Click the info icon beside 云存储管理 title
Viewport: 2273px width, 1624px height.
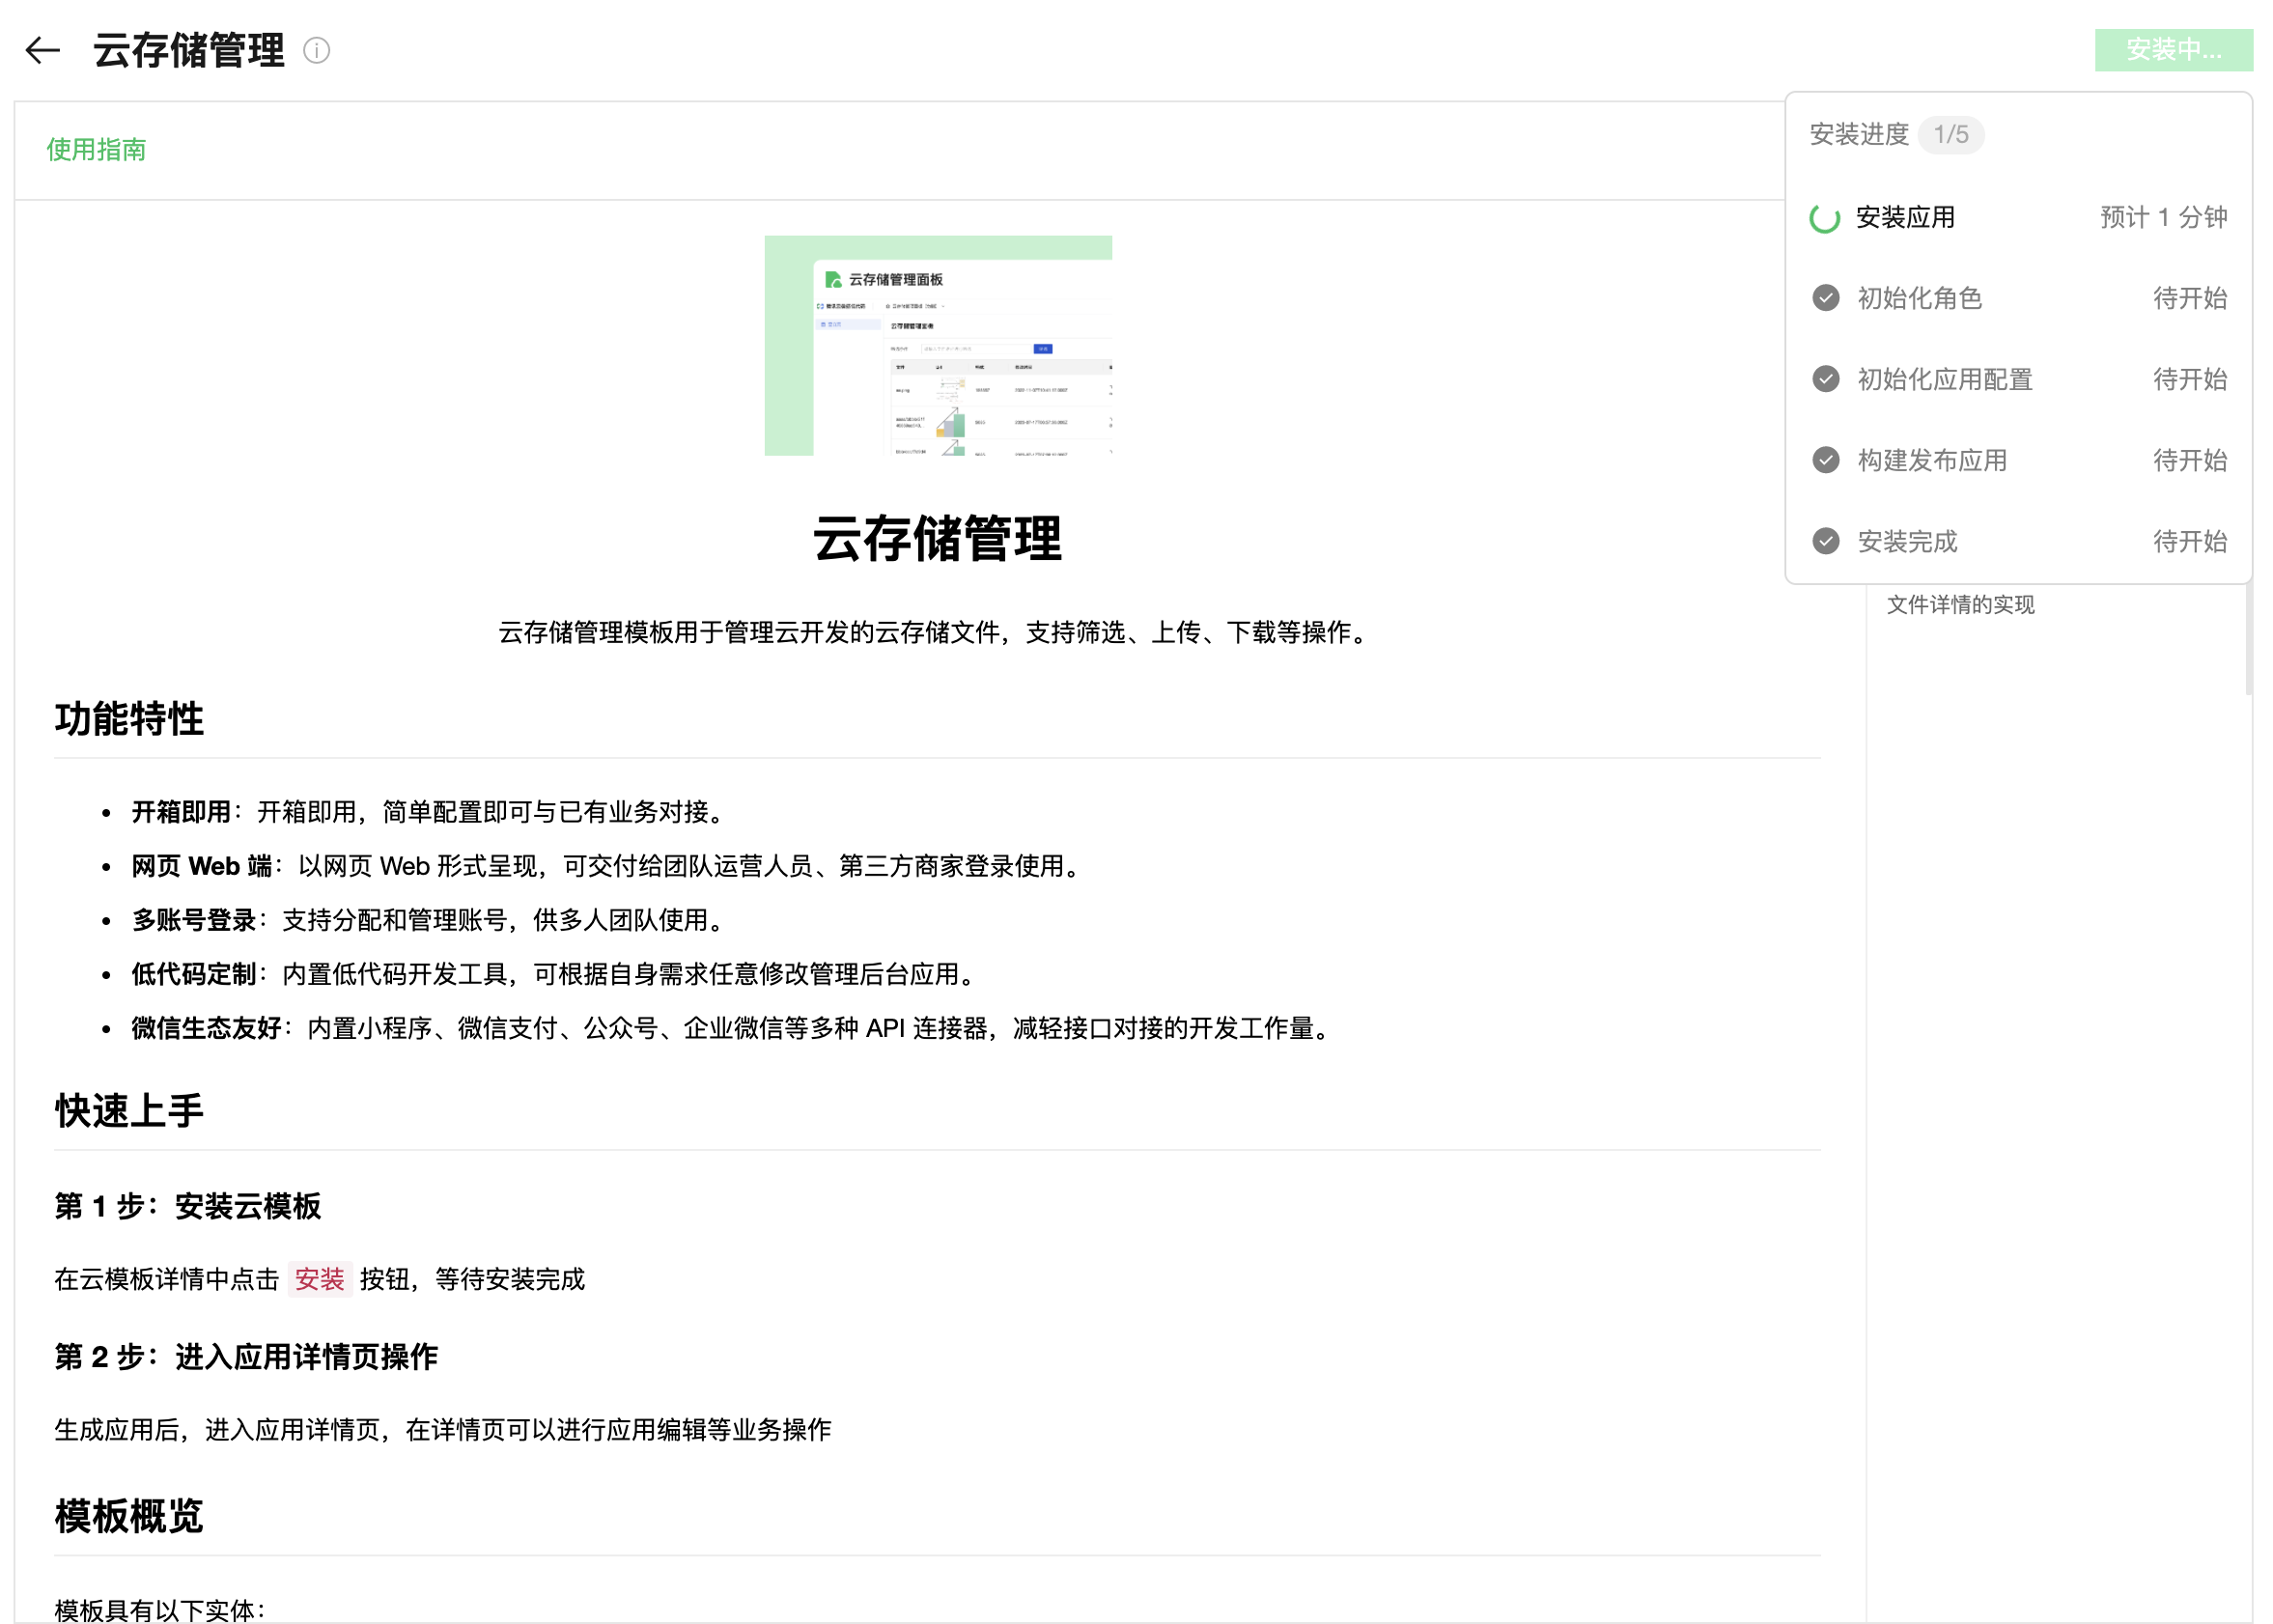[x=316, y=50]
